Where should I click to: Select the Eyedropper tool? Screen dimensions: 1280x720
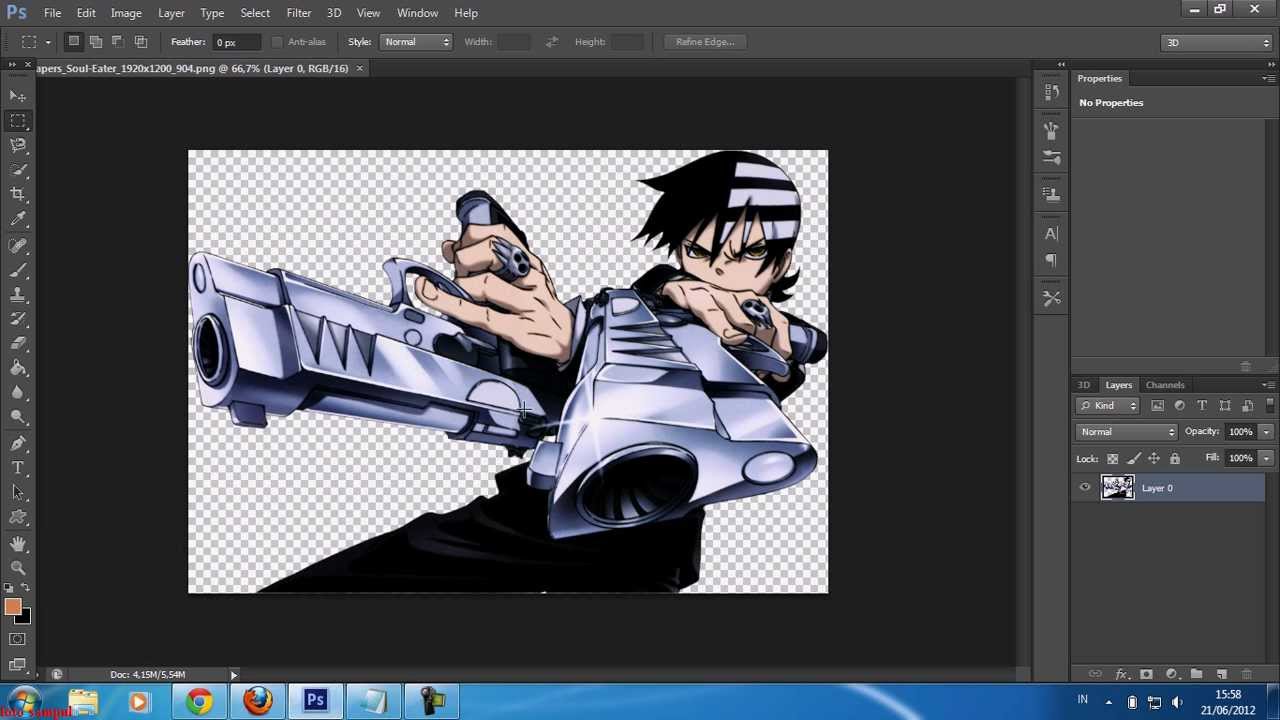(x=18, y=219)
